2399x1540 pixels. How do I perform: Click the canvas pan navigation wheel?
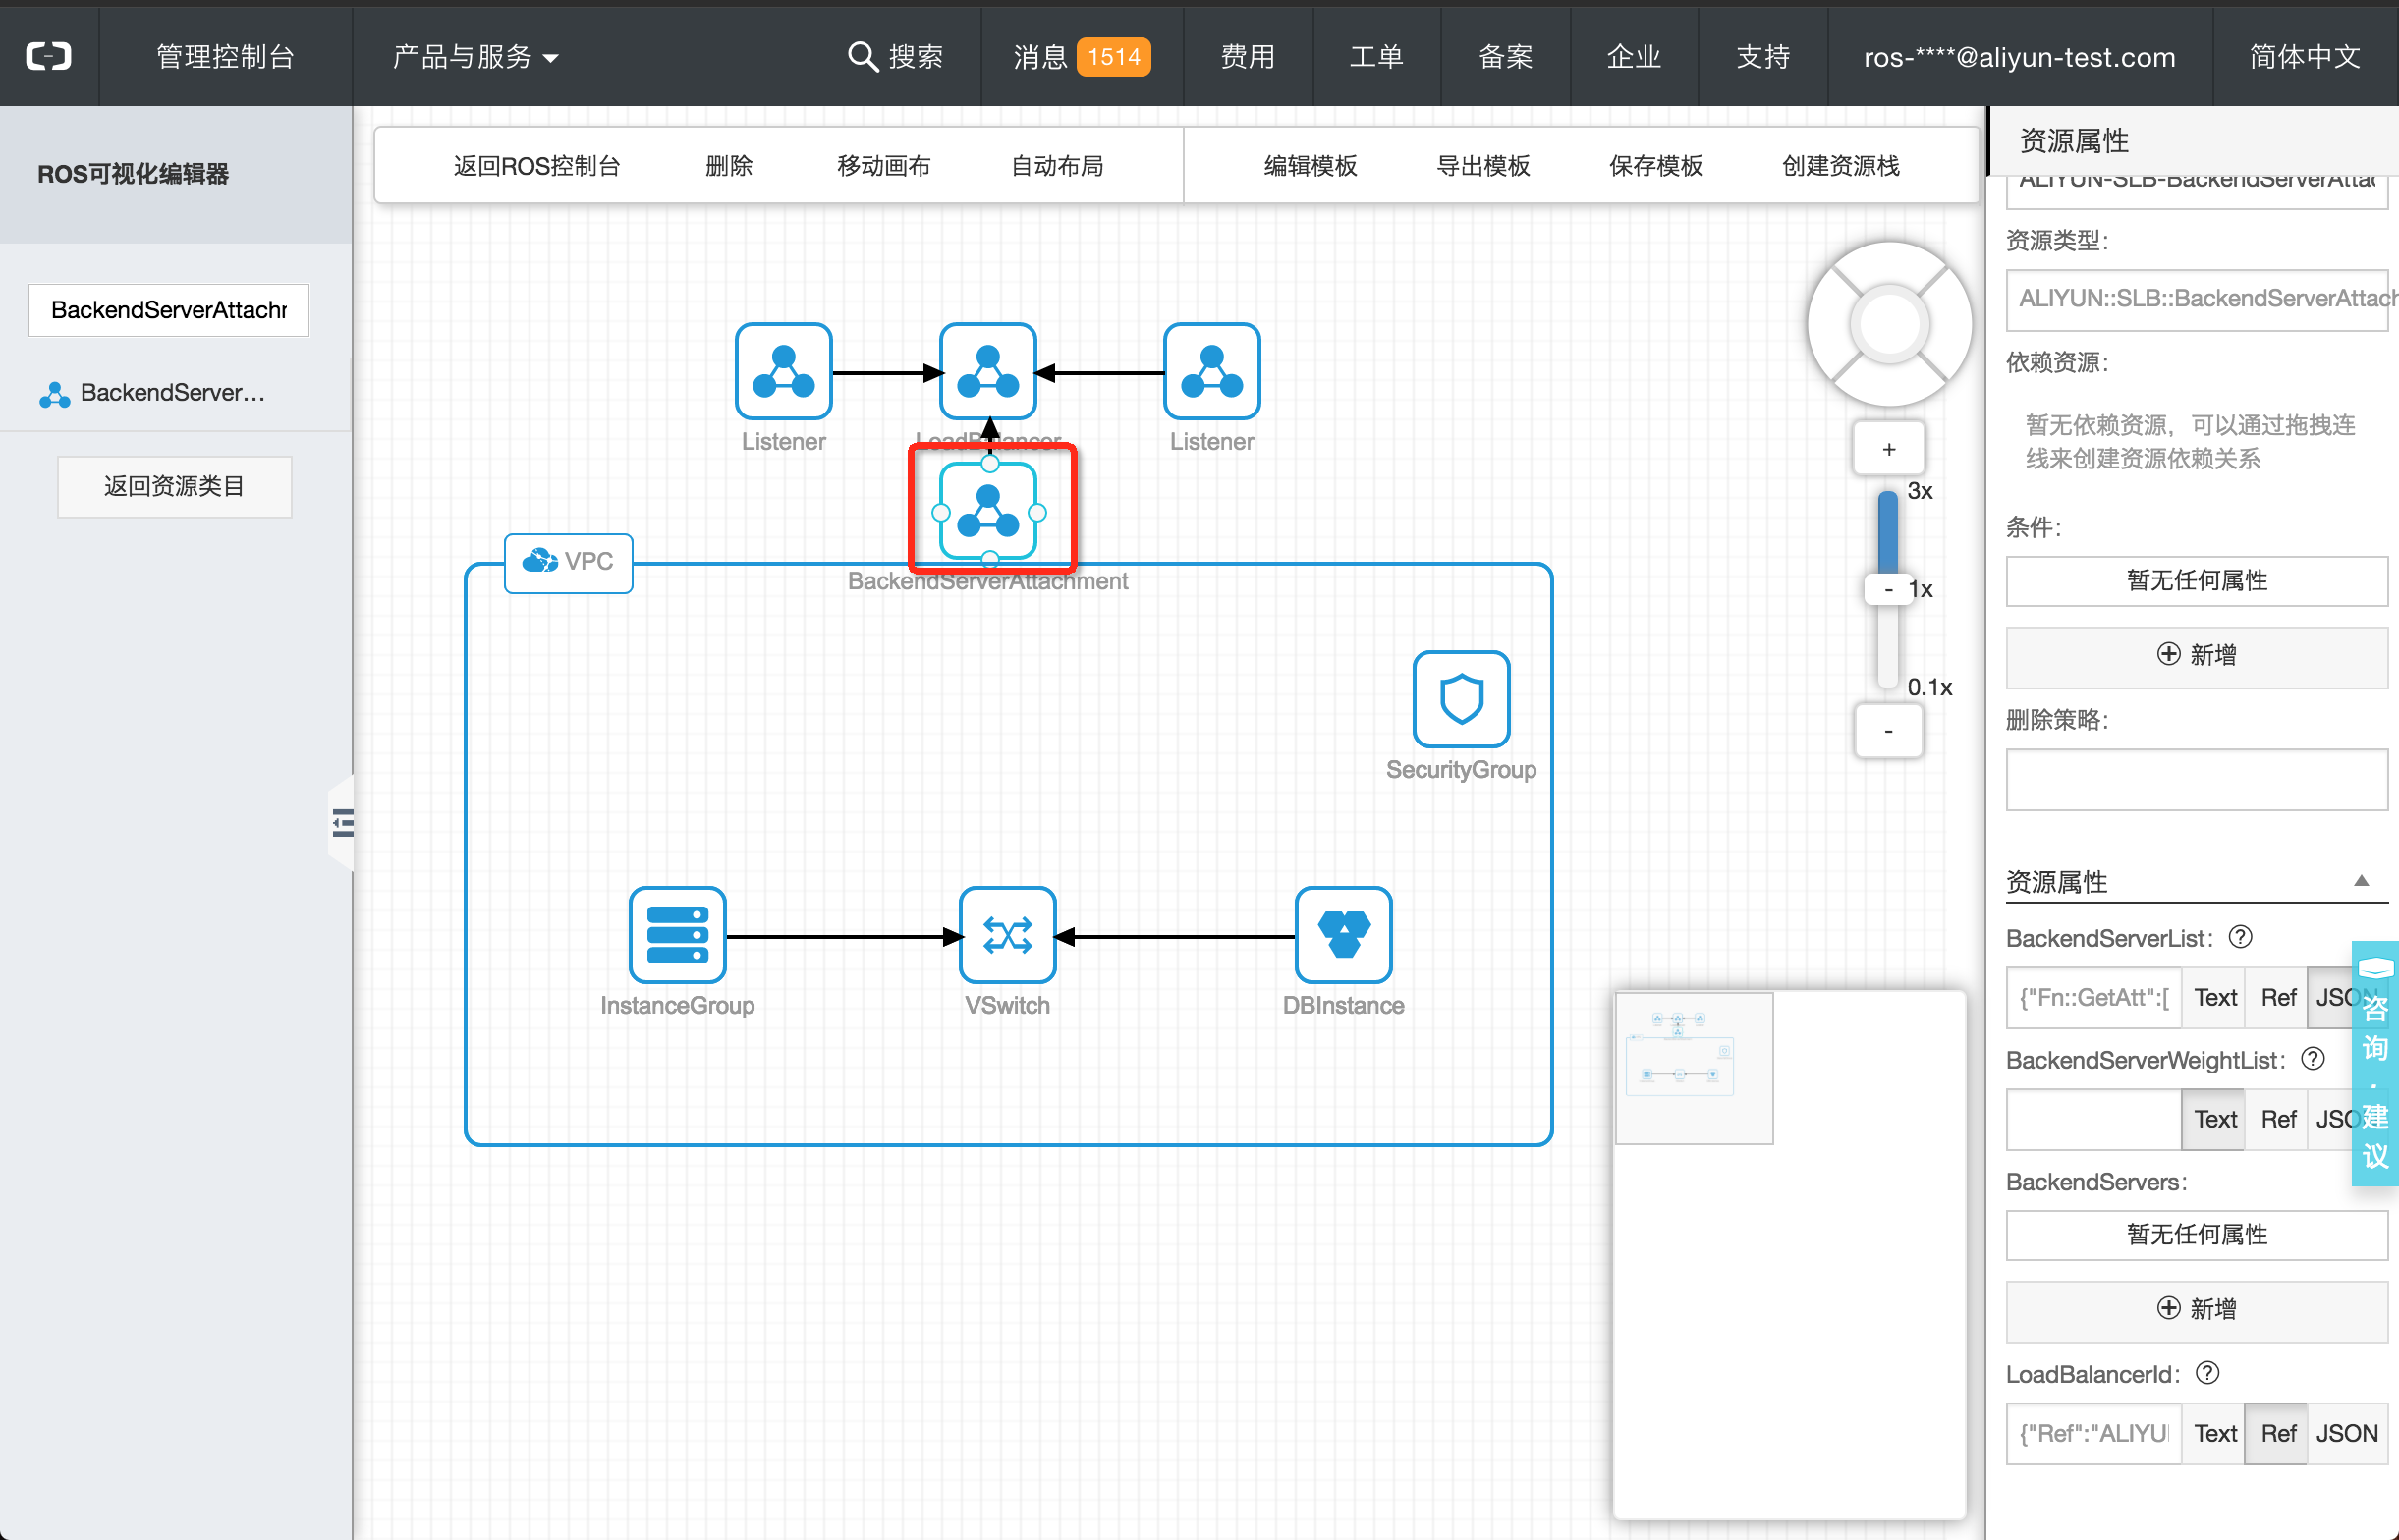tap(1889, 324)
